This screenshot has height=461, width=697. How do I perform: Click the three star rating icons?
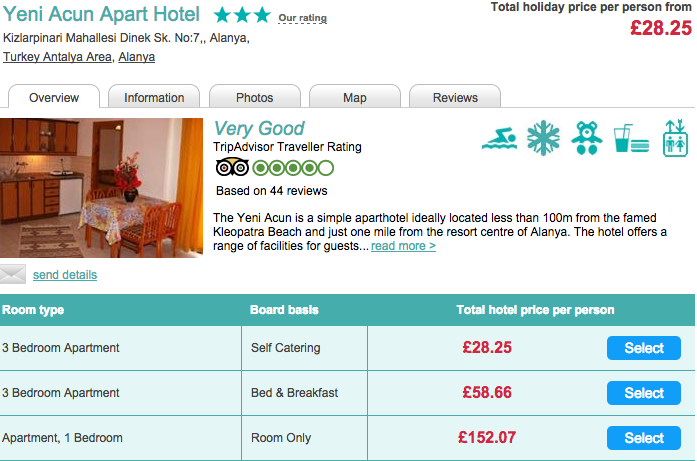coord(242,15)
